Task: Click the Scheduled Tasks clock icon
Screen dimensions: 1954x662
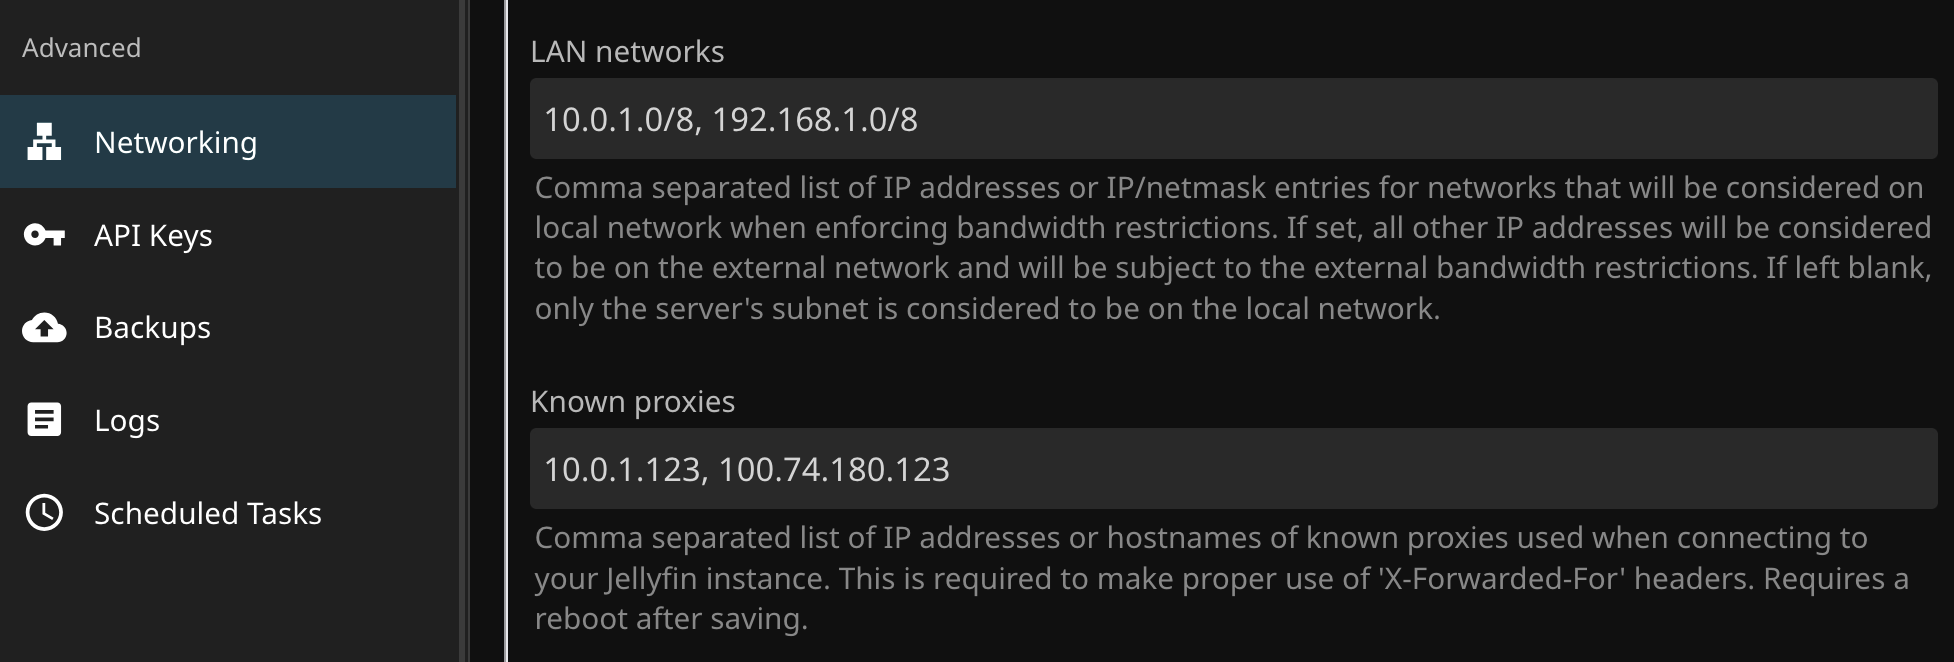Action: [x=44, y=513]
